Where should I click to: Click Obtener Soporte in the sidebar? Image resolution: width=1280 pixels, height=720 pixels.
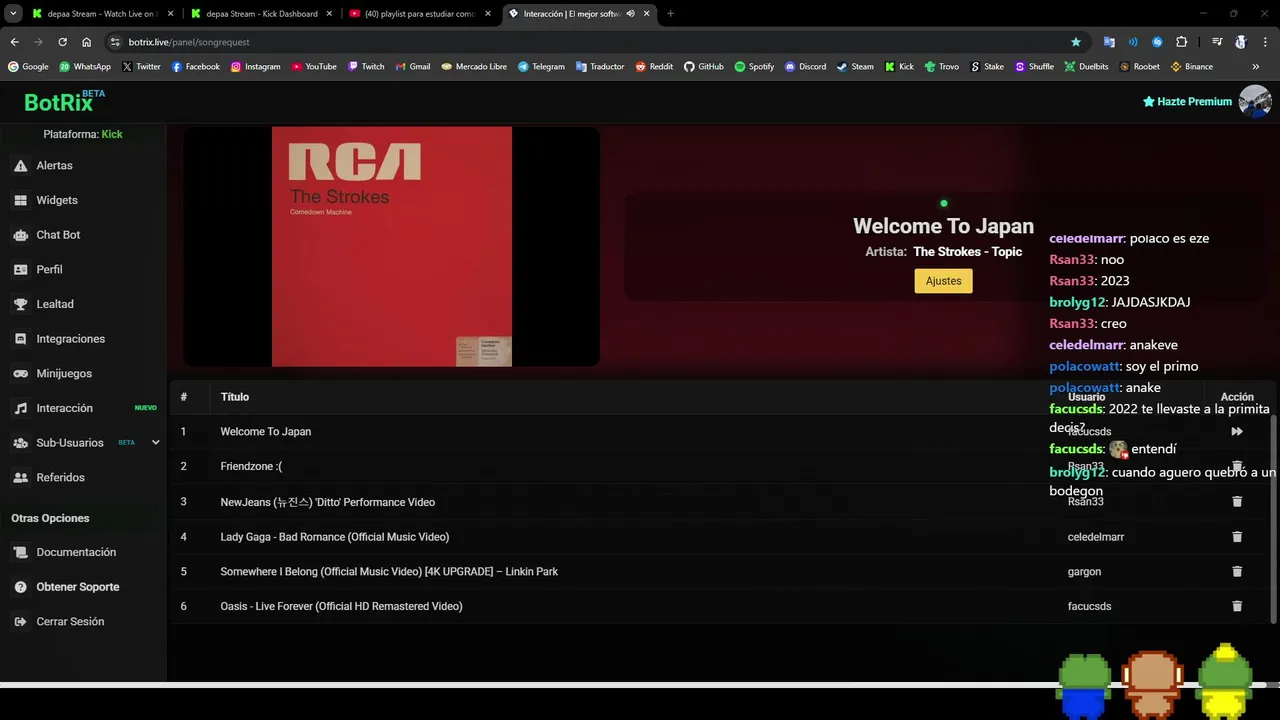[x=77, y=587]
